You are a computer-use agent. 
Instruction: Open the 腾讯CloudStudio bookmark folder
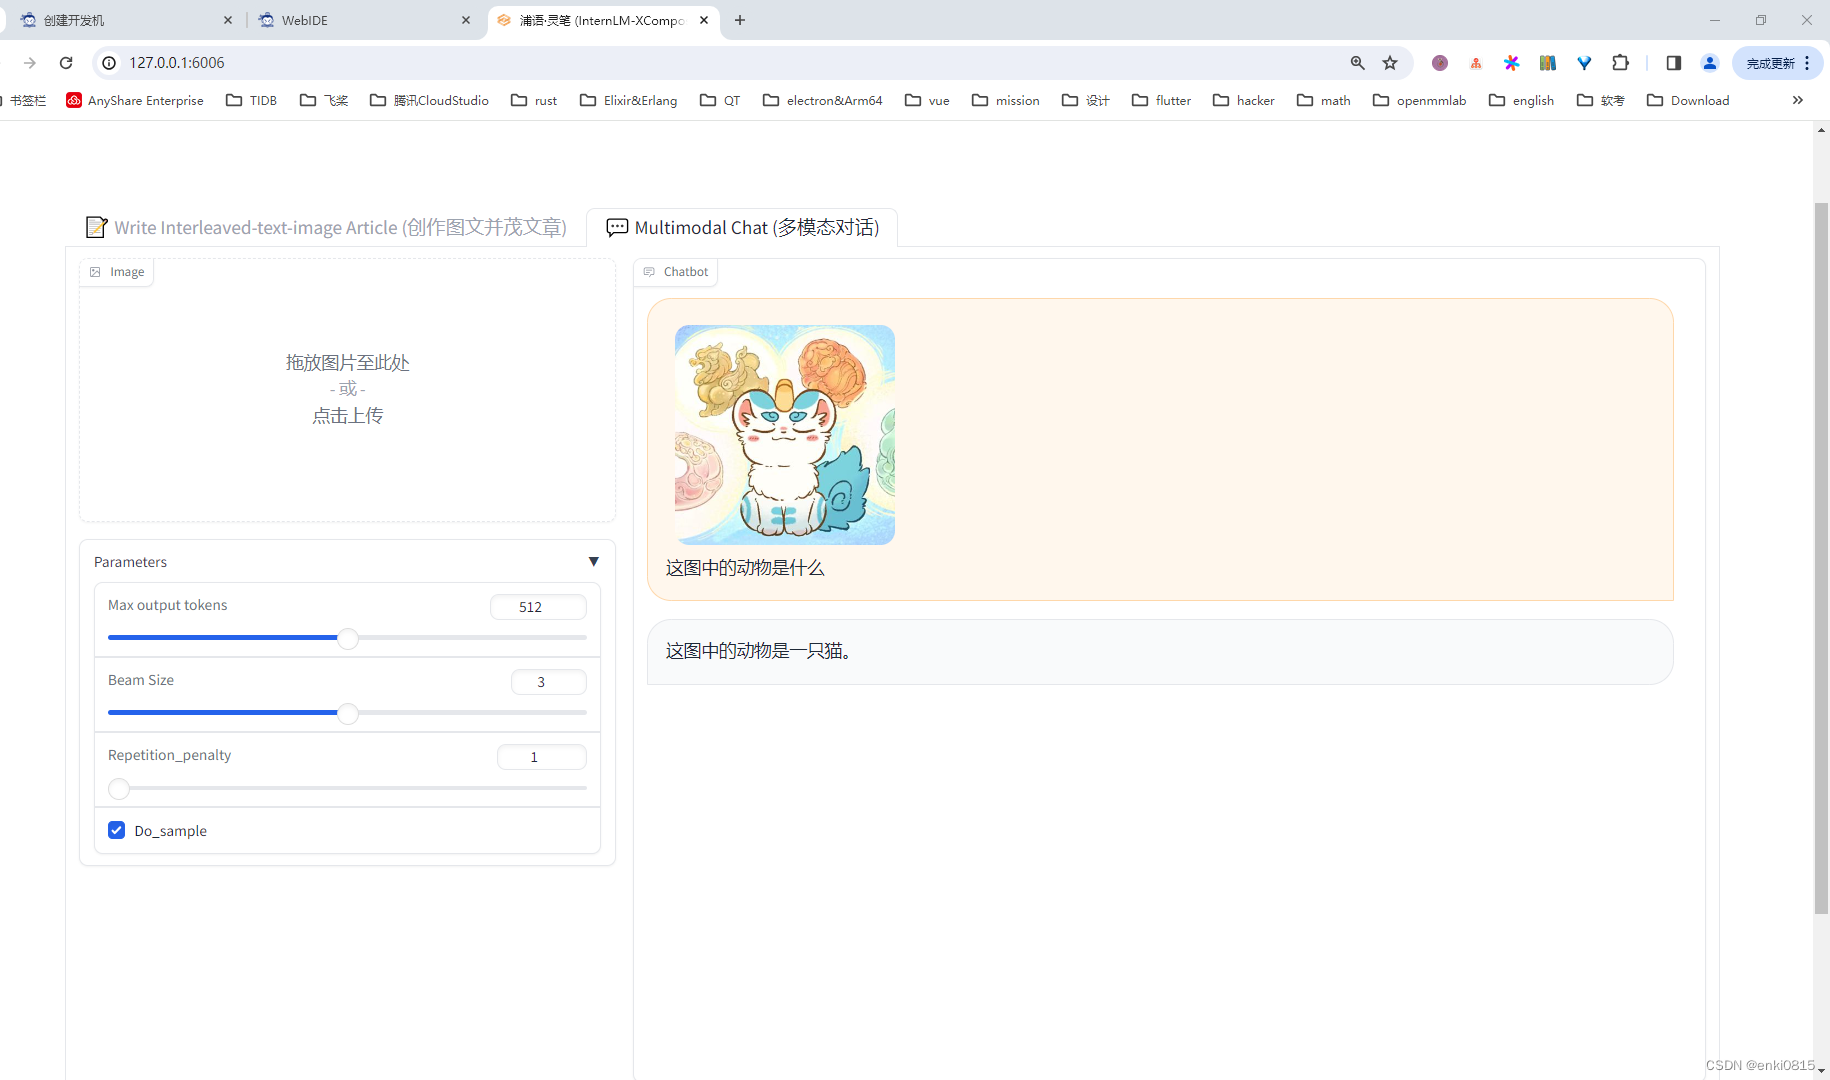[430, 100]
